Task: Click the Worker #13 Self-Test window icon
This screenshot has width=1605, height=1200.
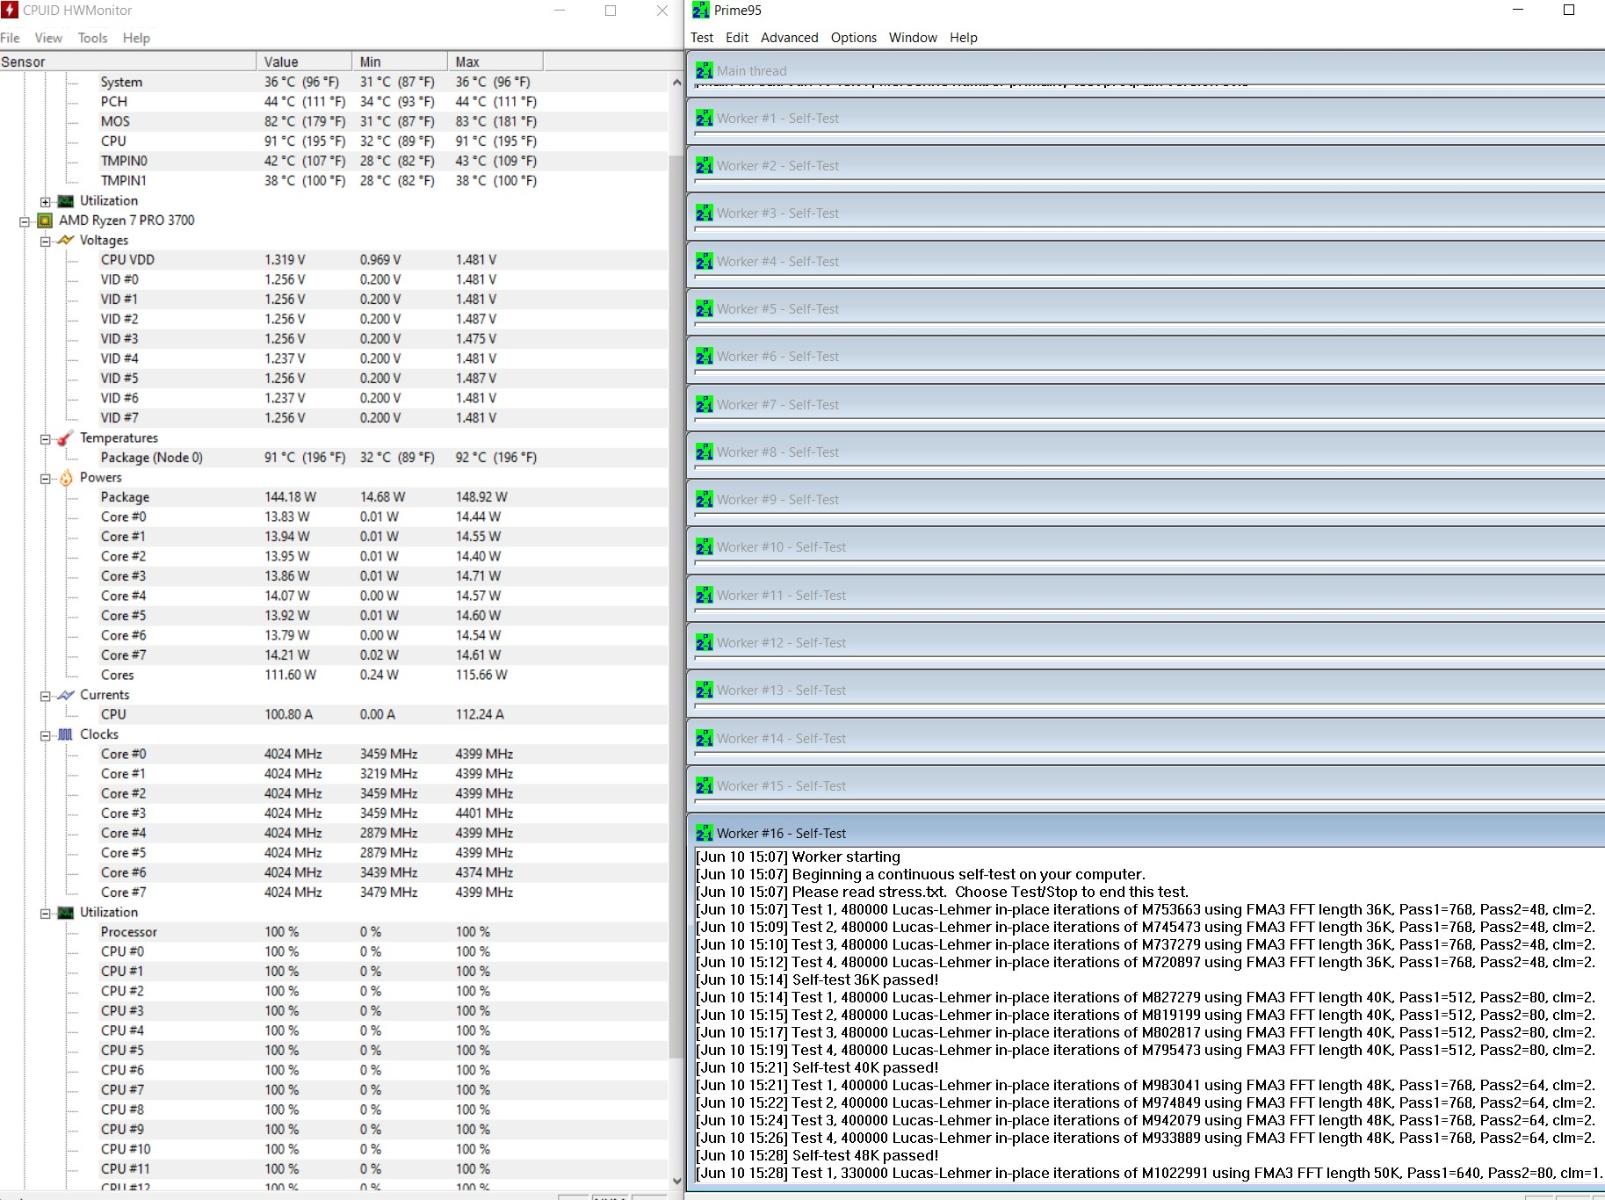Action: point(704,690)
